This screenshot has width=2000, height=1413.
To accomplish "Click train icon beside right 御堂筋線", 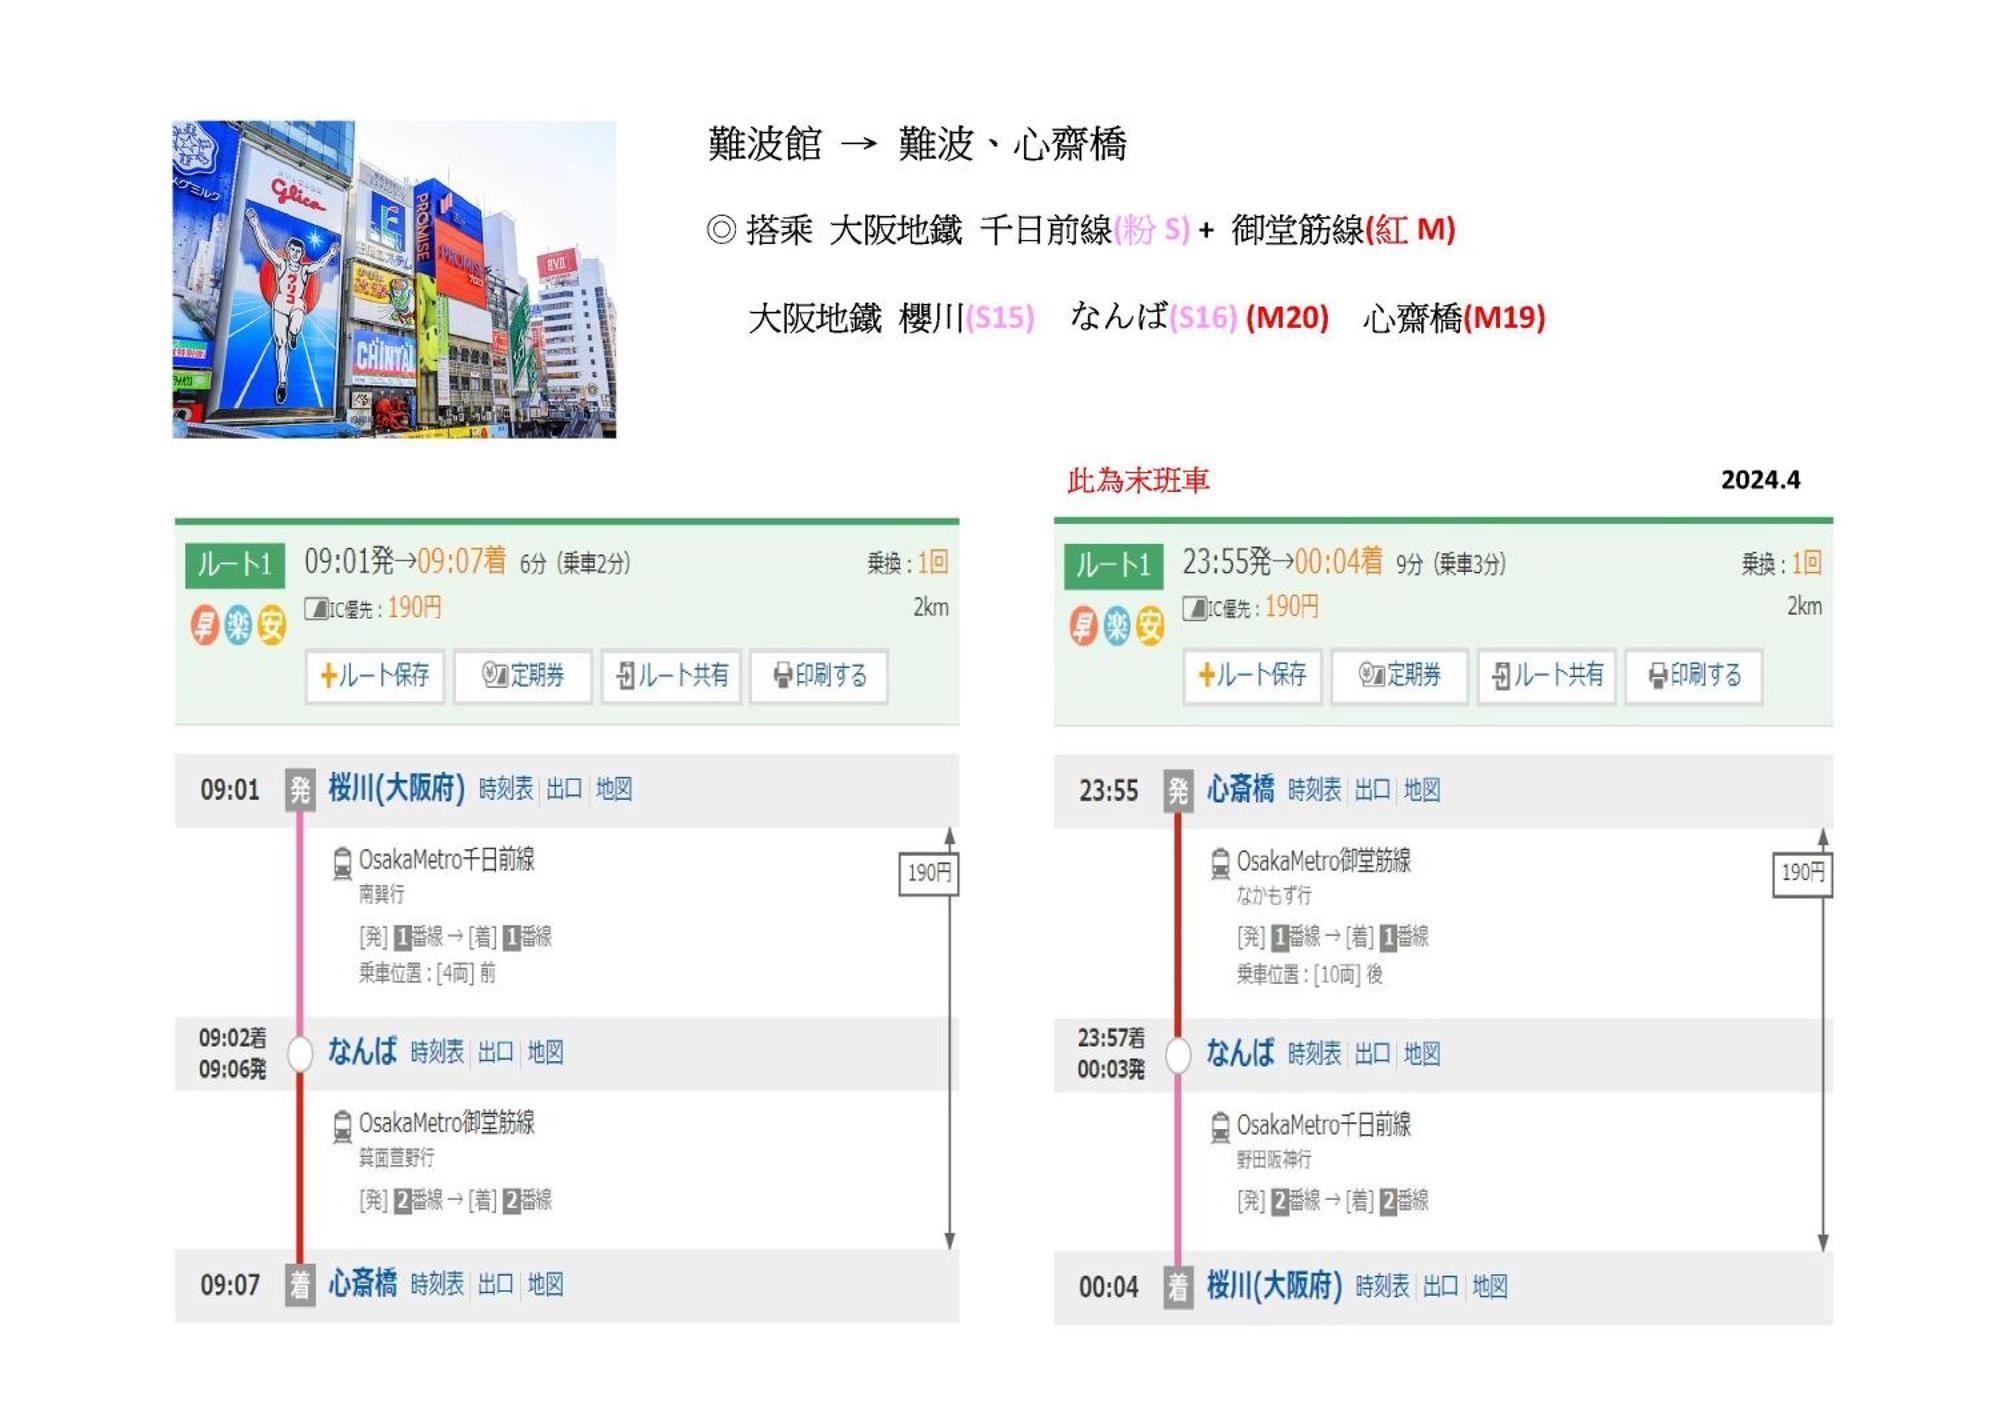I will tap(1220, 863).
